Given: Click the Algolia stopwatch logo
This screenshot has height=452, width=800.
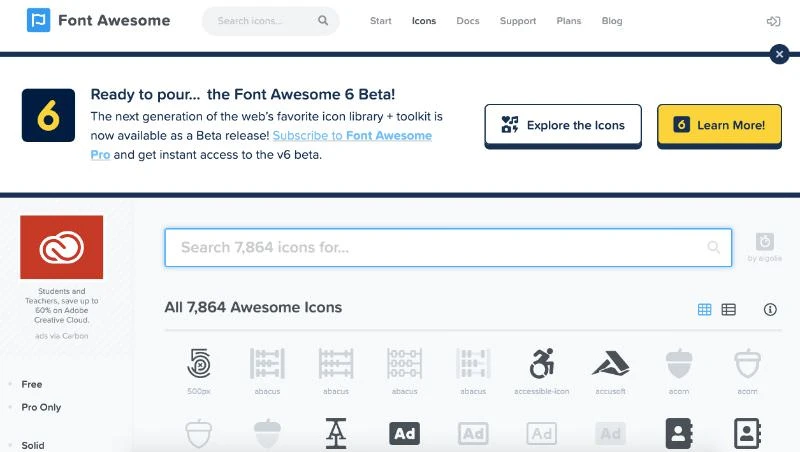Looking at the screenshot, I should point(765,242).
